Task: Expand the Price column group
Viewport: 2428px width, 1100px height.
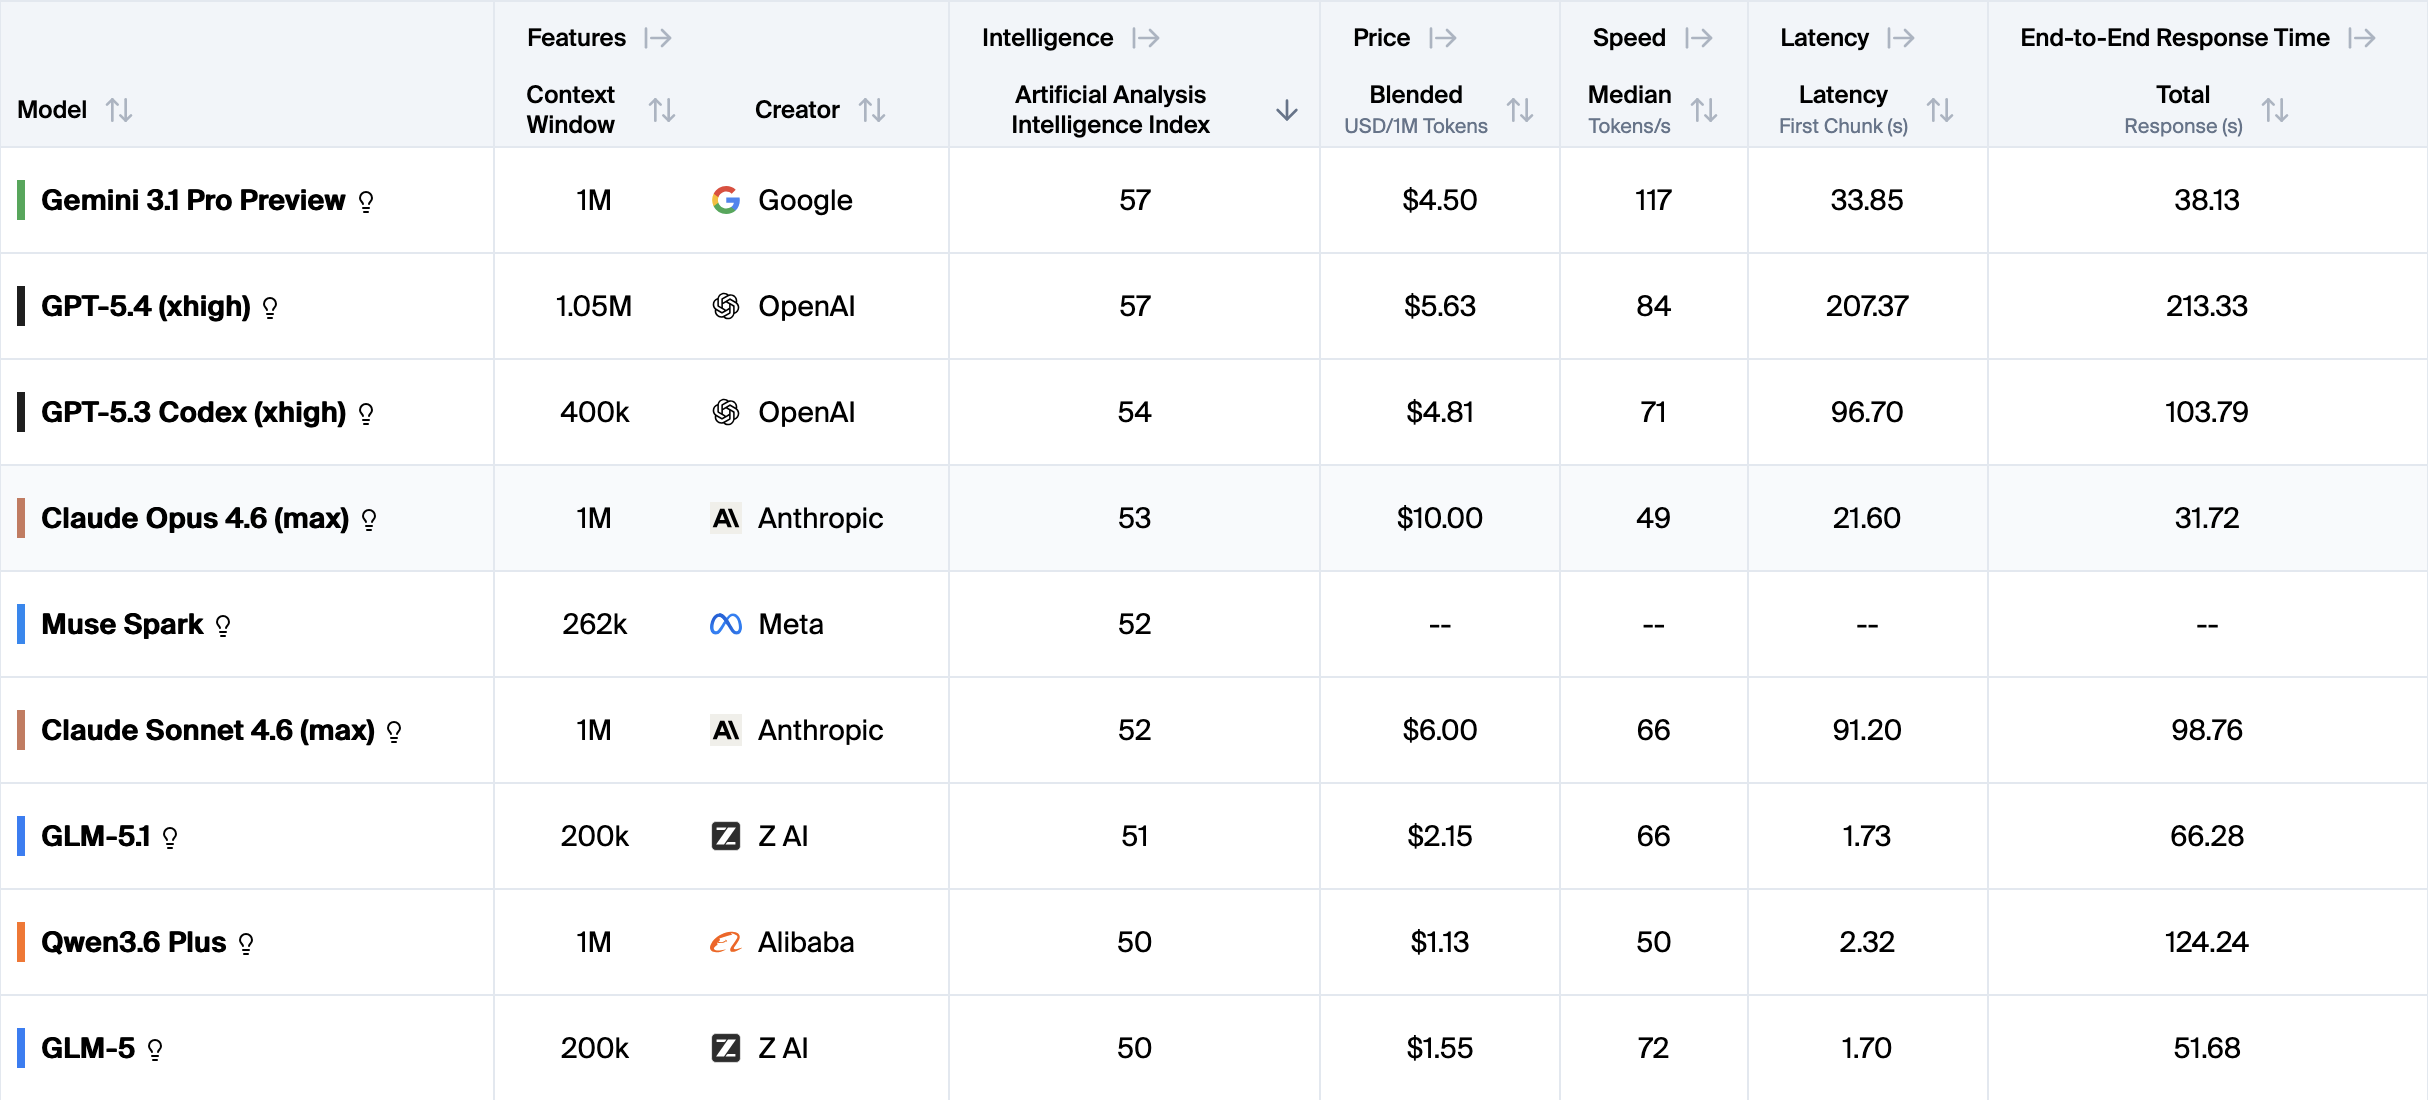Action: point(1442,38)
